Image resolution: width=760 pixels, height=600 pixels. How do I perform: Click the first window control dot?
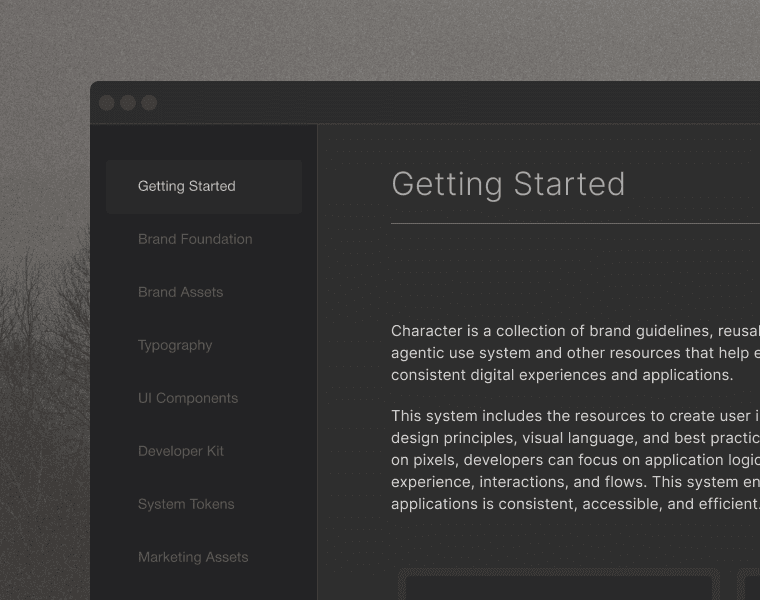(107, 103)
